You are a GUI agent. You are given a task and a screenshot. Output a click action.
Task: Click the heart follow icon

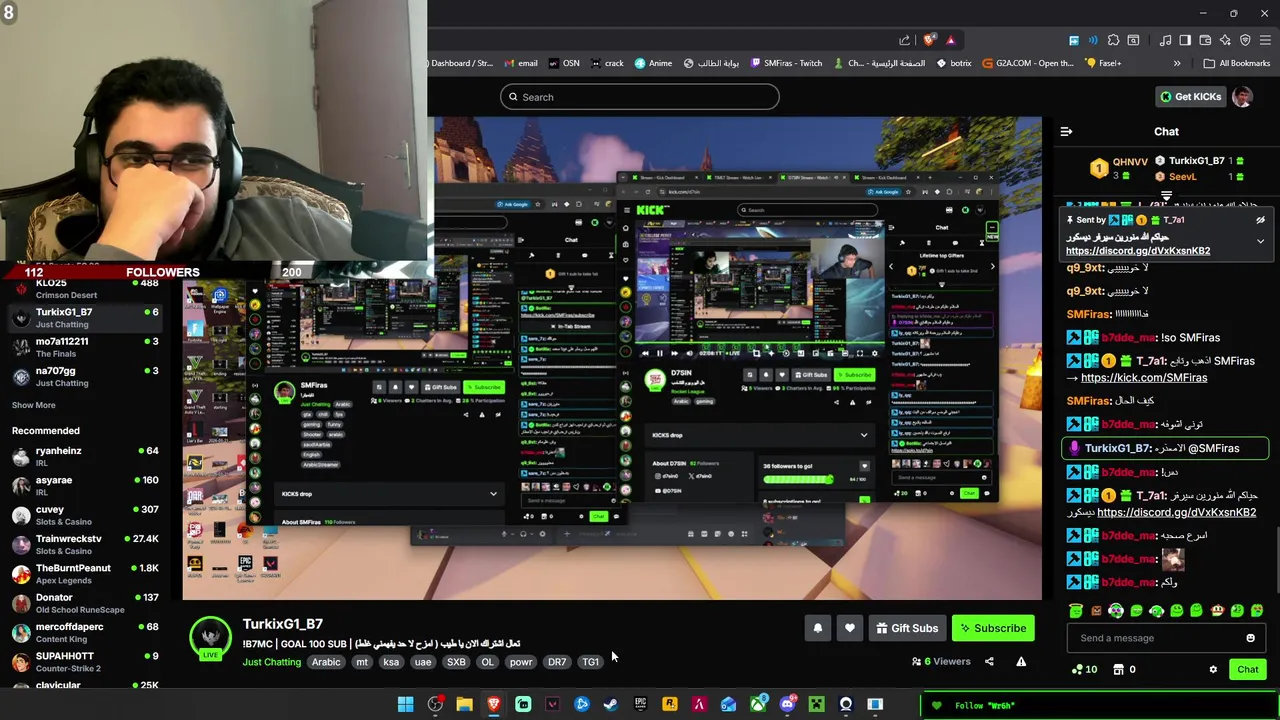coord(849,628)
